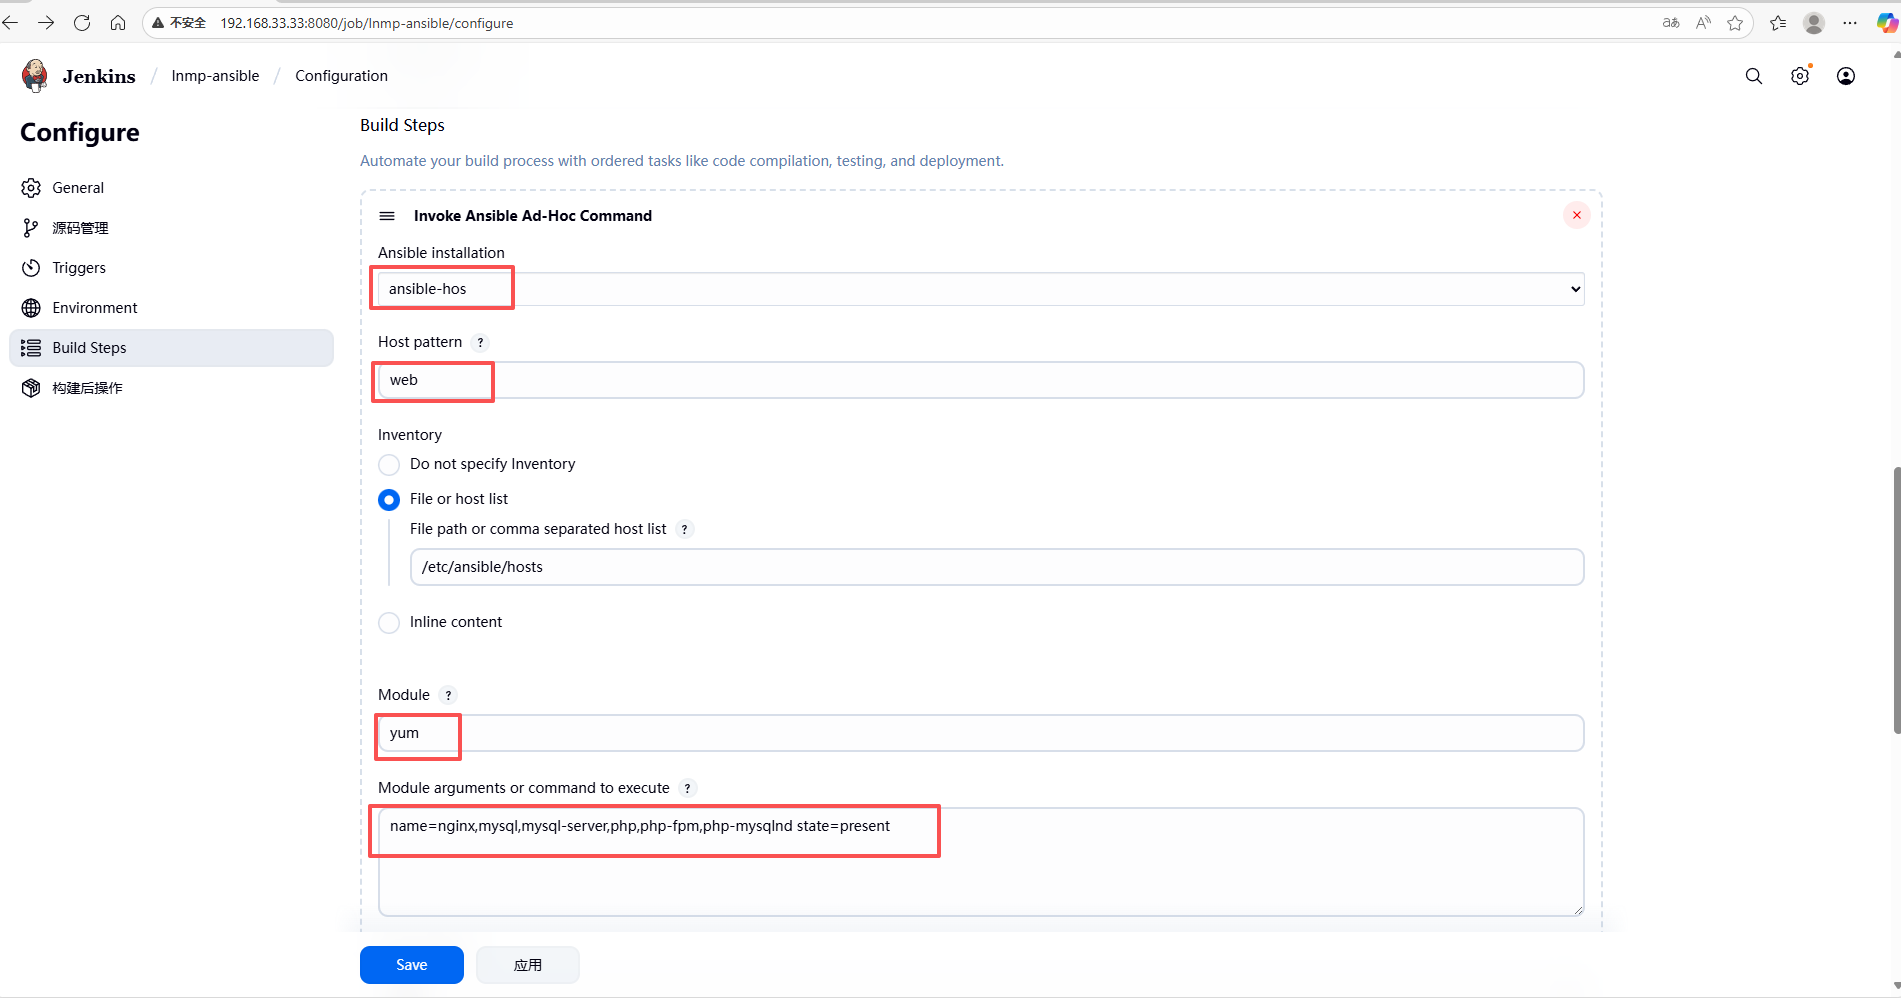
Task: Open the Copilot sidebar icon
Action: coord(1887,23)
